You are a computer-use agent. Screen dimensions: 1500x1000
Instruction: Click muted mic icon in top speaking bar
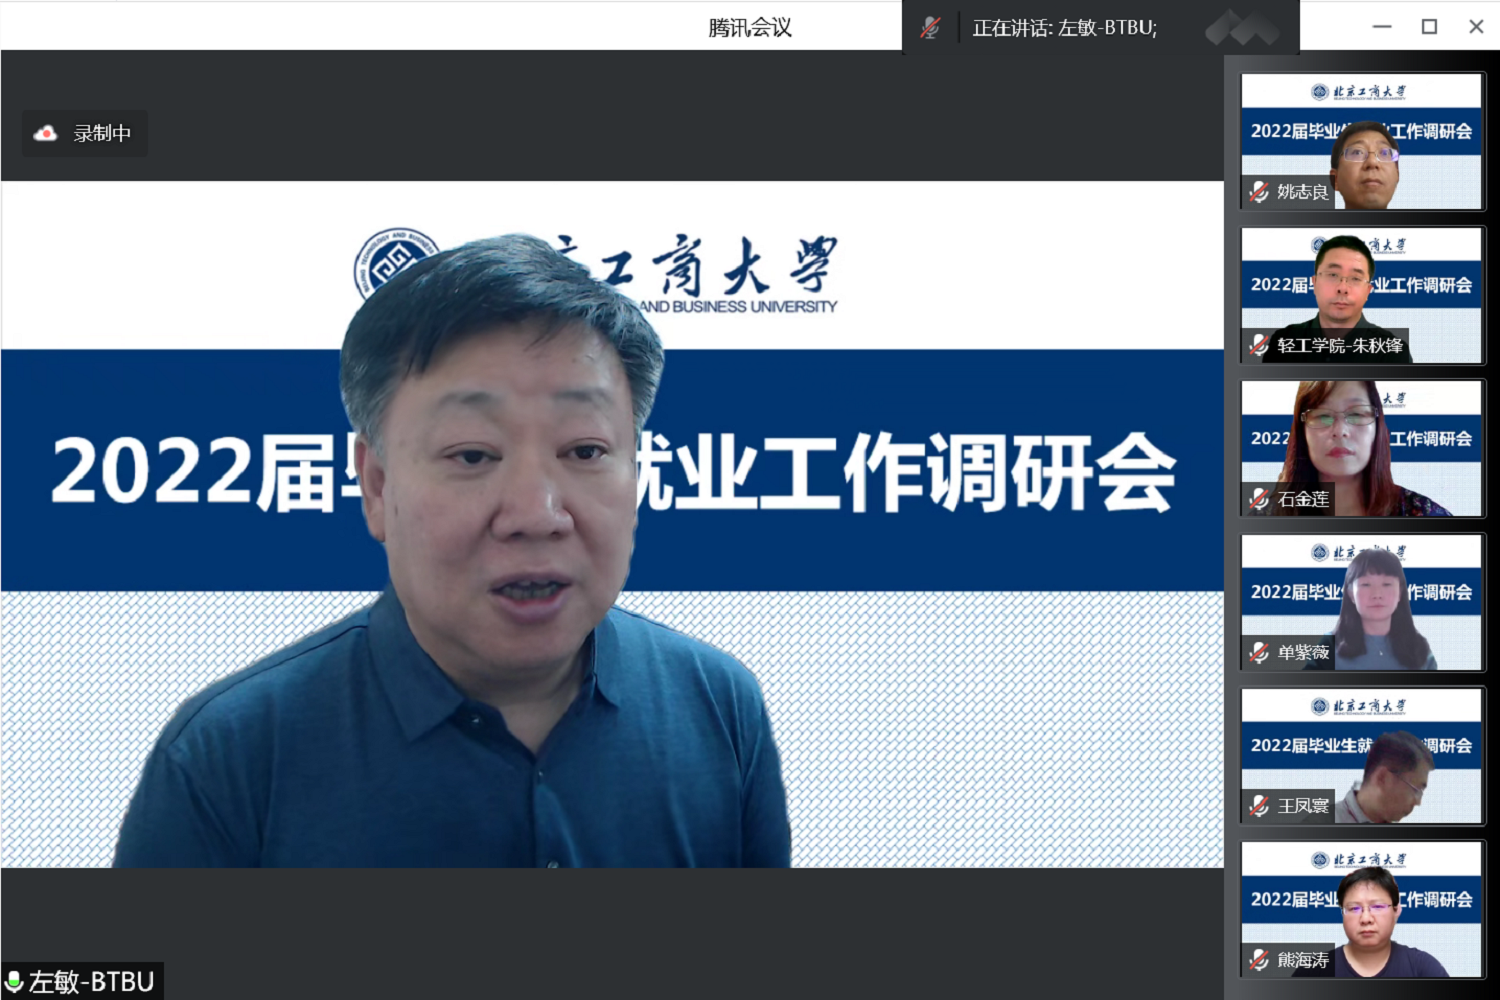coord(930,28)
